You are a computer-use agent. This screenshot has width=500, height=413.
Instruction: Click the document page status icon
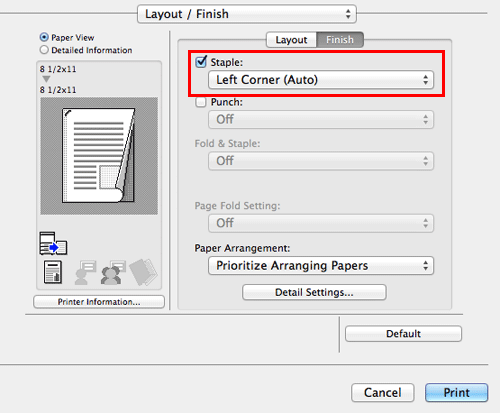click(53, 272)
